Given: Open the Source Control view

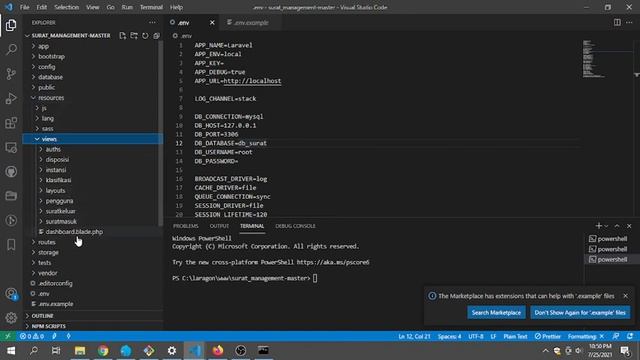Looking at the screenshot, I should pyautogui.click(x=11, y=74).
